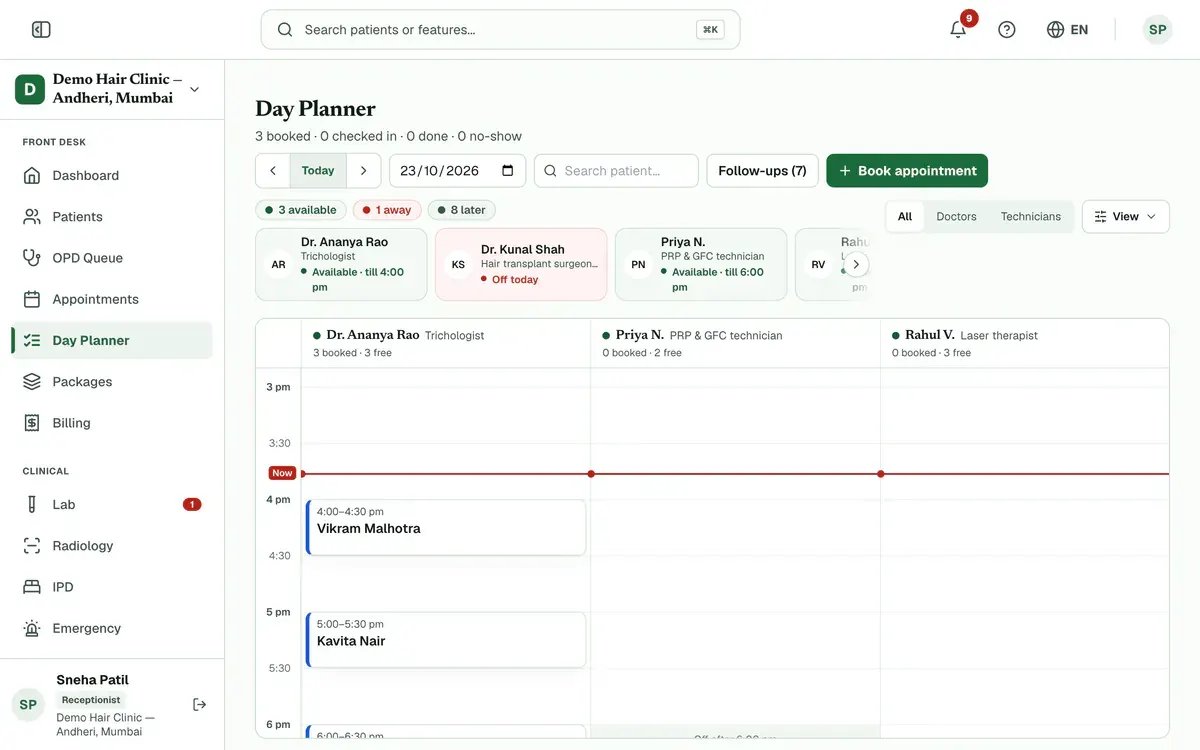Click the Dr. Ananya Rao column header
The width and height of the screenshot is (1200, 750).
pos(446,343)
